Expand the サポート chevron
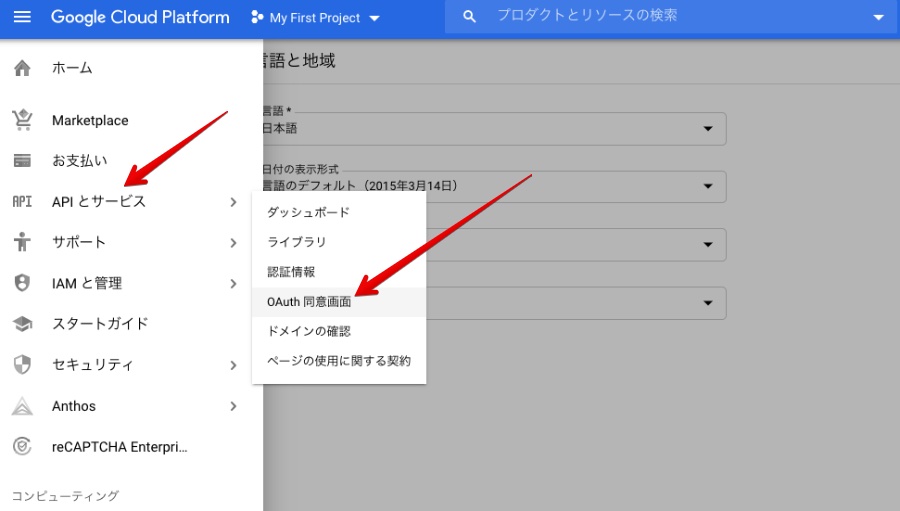900x511 pixels. tap(233, 243)
